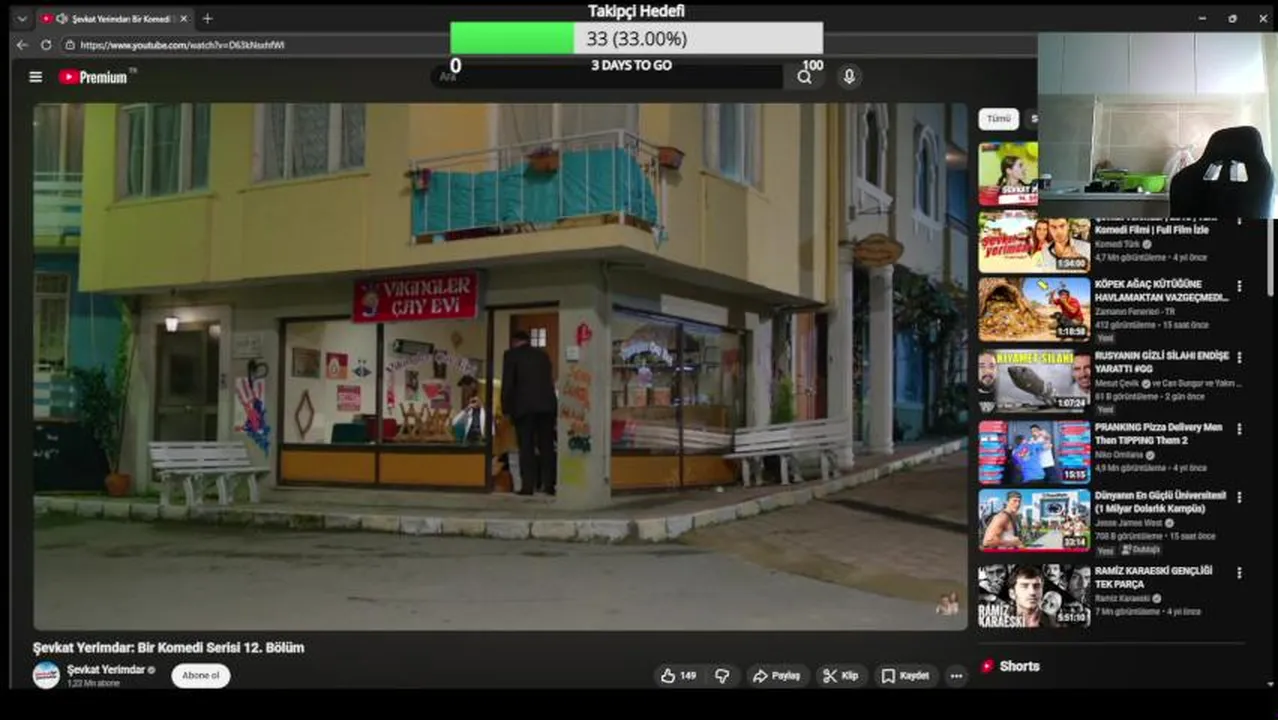Open the RUSYANIN GİZLİ SİLAHI video thumbnail
The height and width of the screenshot is (720, 1278).
[x=1034, y=381]
